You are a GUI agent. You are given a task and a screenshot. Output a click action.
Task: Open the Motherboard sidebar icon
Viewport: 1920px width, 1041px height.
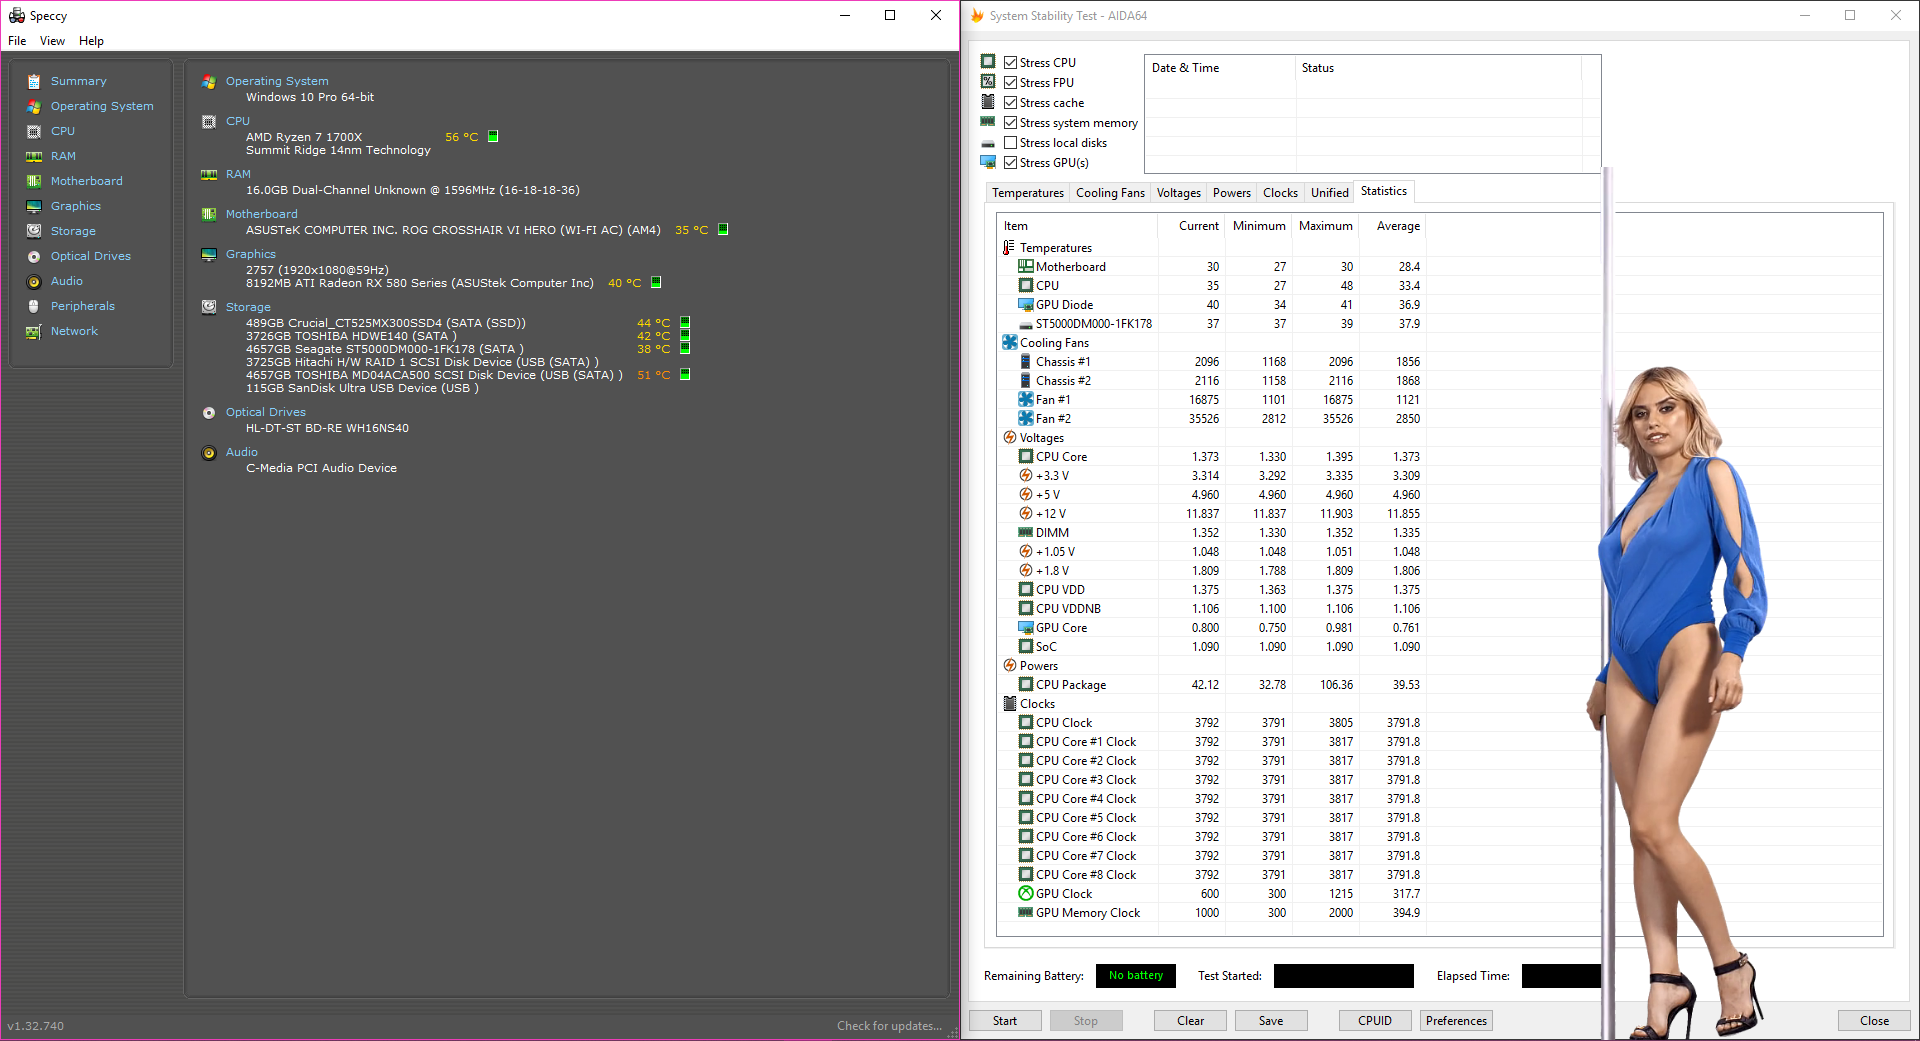[34, 181]
